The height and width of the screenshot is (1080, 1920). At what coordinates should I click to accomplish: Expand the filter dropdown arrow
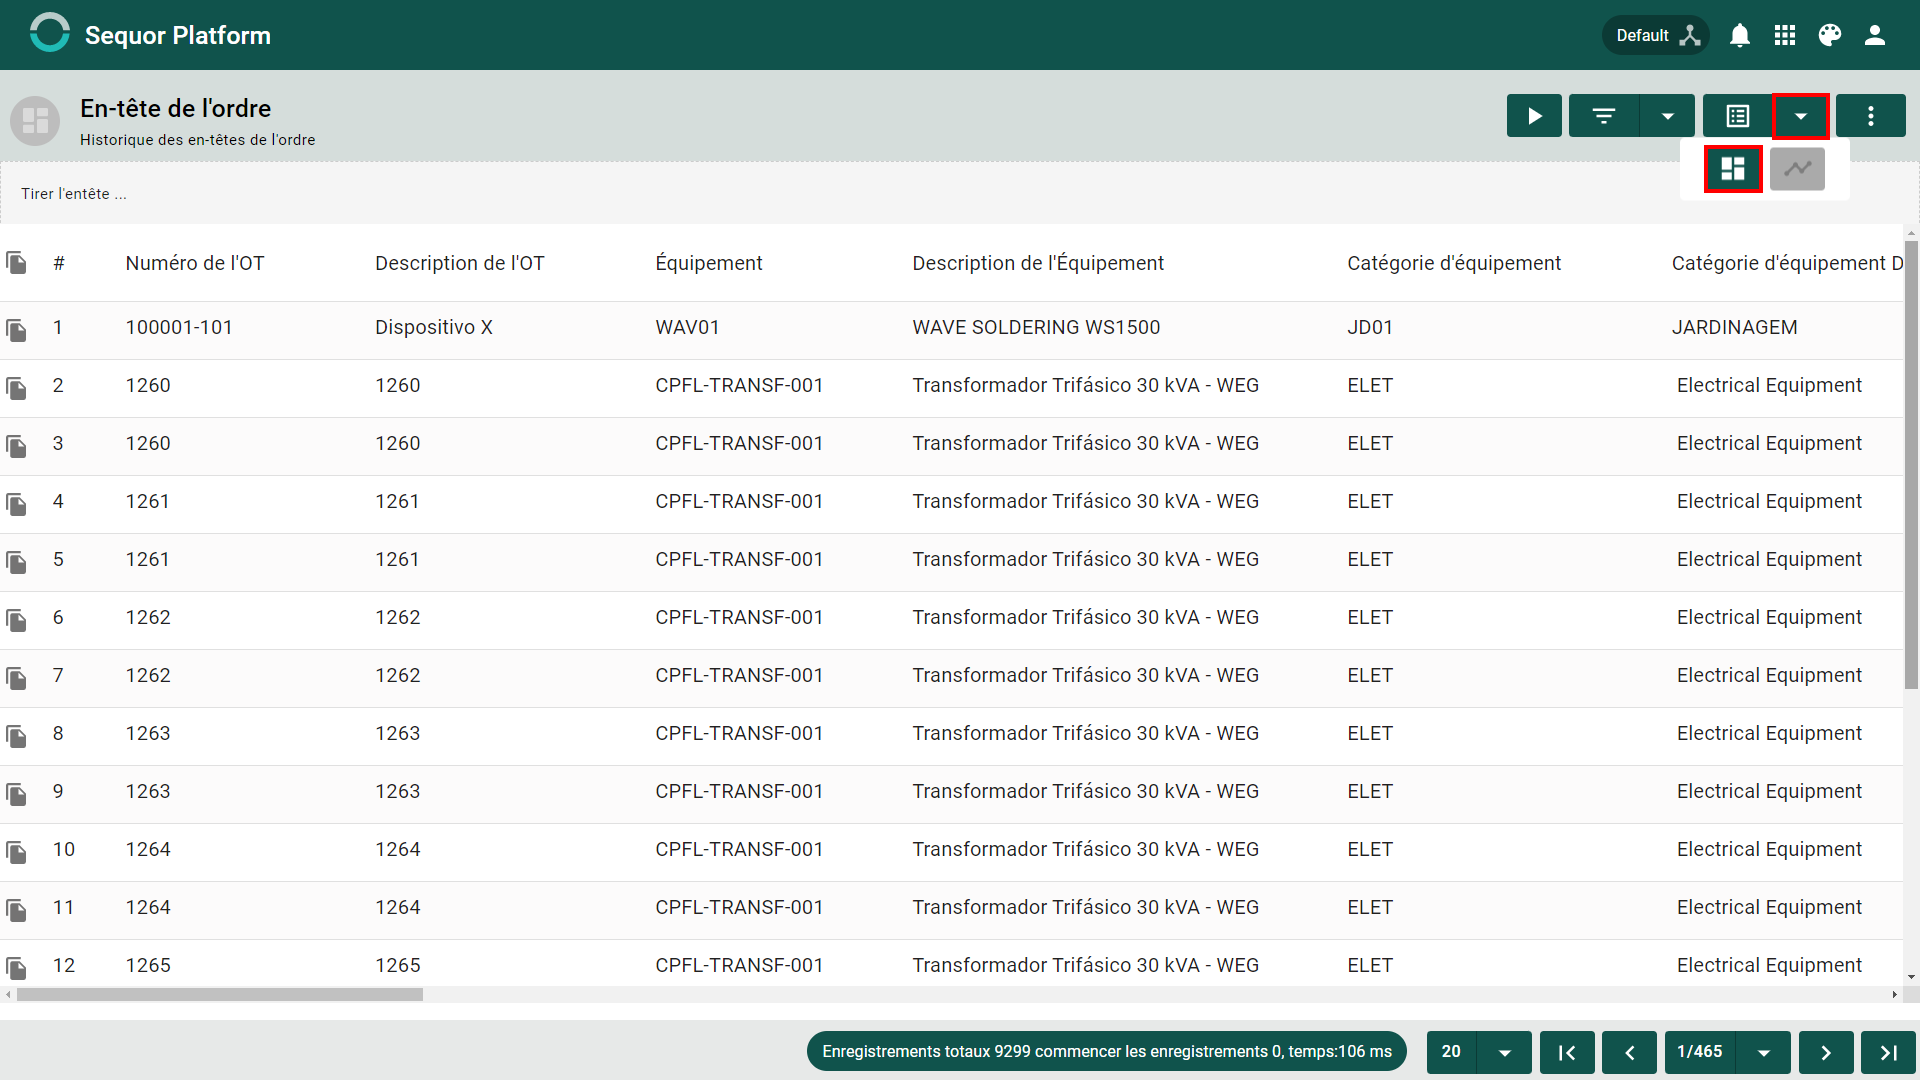click(1667, 116)
